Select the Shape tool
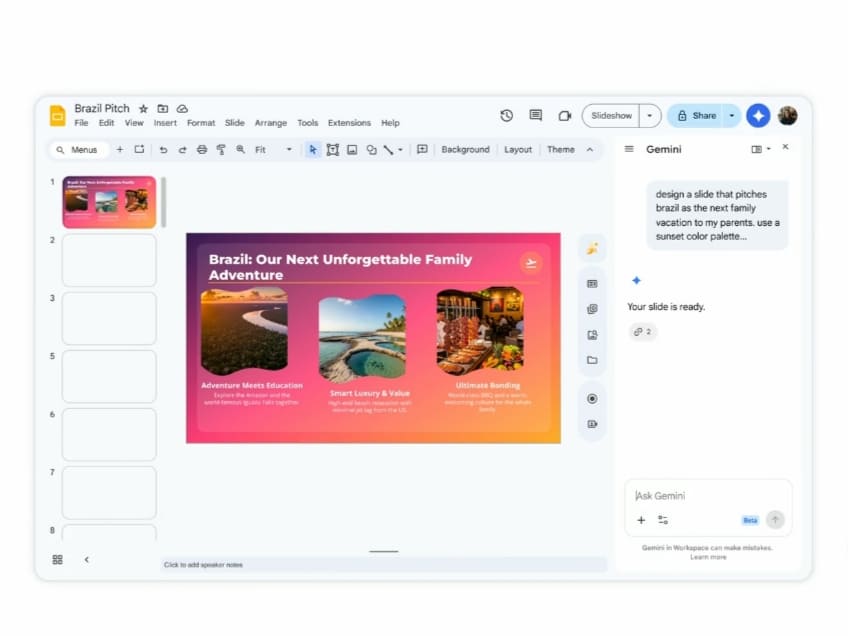848x636 pixels. pos(372,148)
